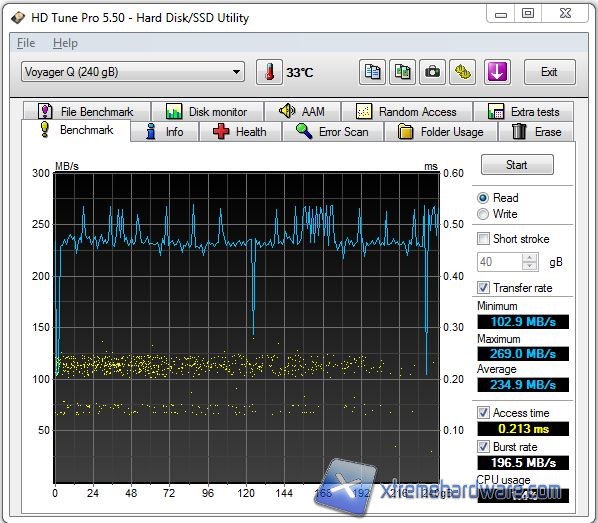Toggle the Access time checkbox
The width and height of the screenshot is (598, 523).
483,412
